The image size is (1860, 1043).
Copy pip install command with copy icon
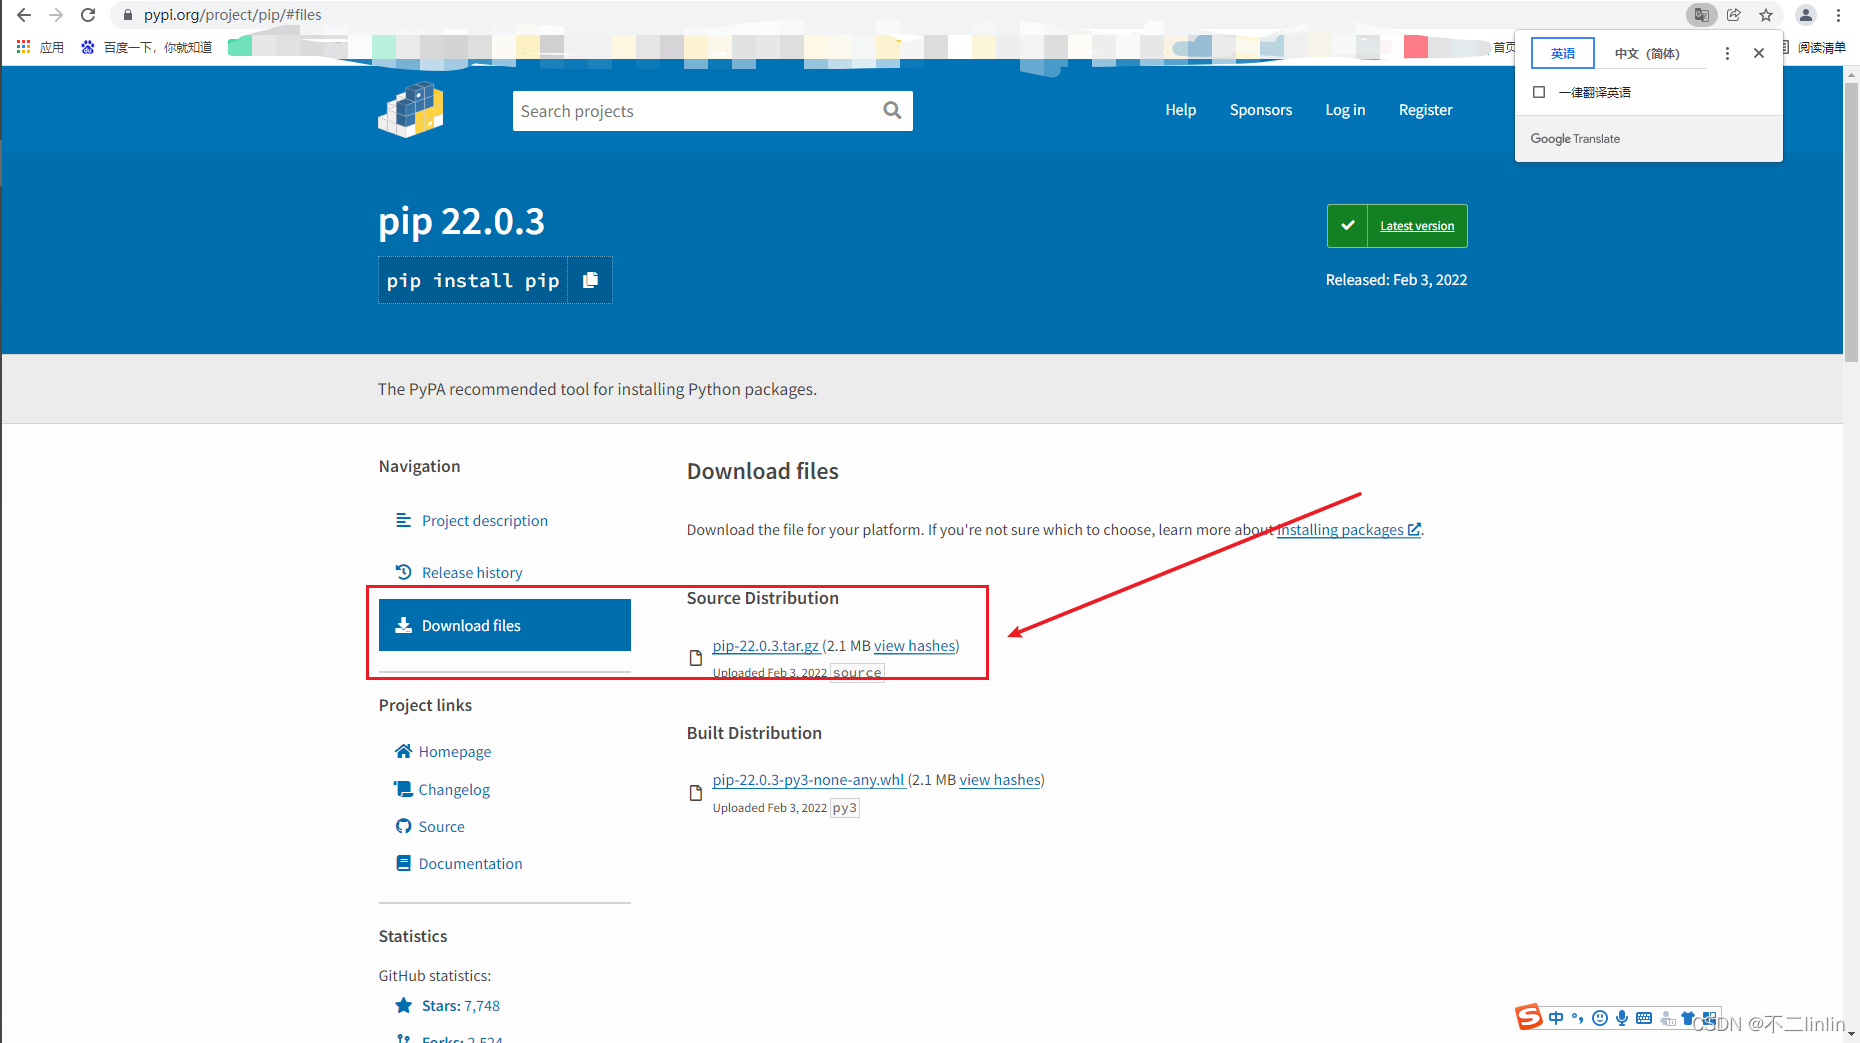point(590,280)
